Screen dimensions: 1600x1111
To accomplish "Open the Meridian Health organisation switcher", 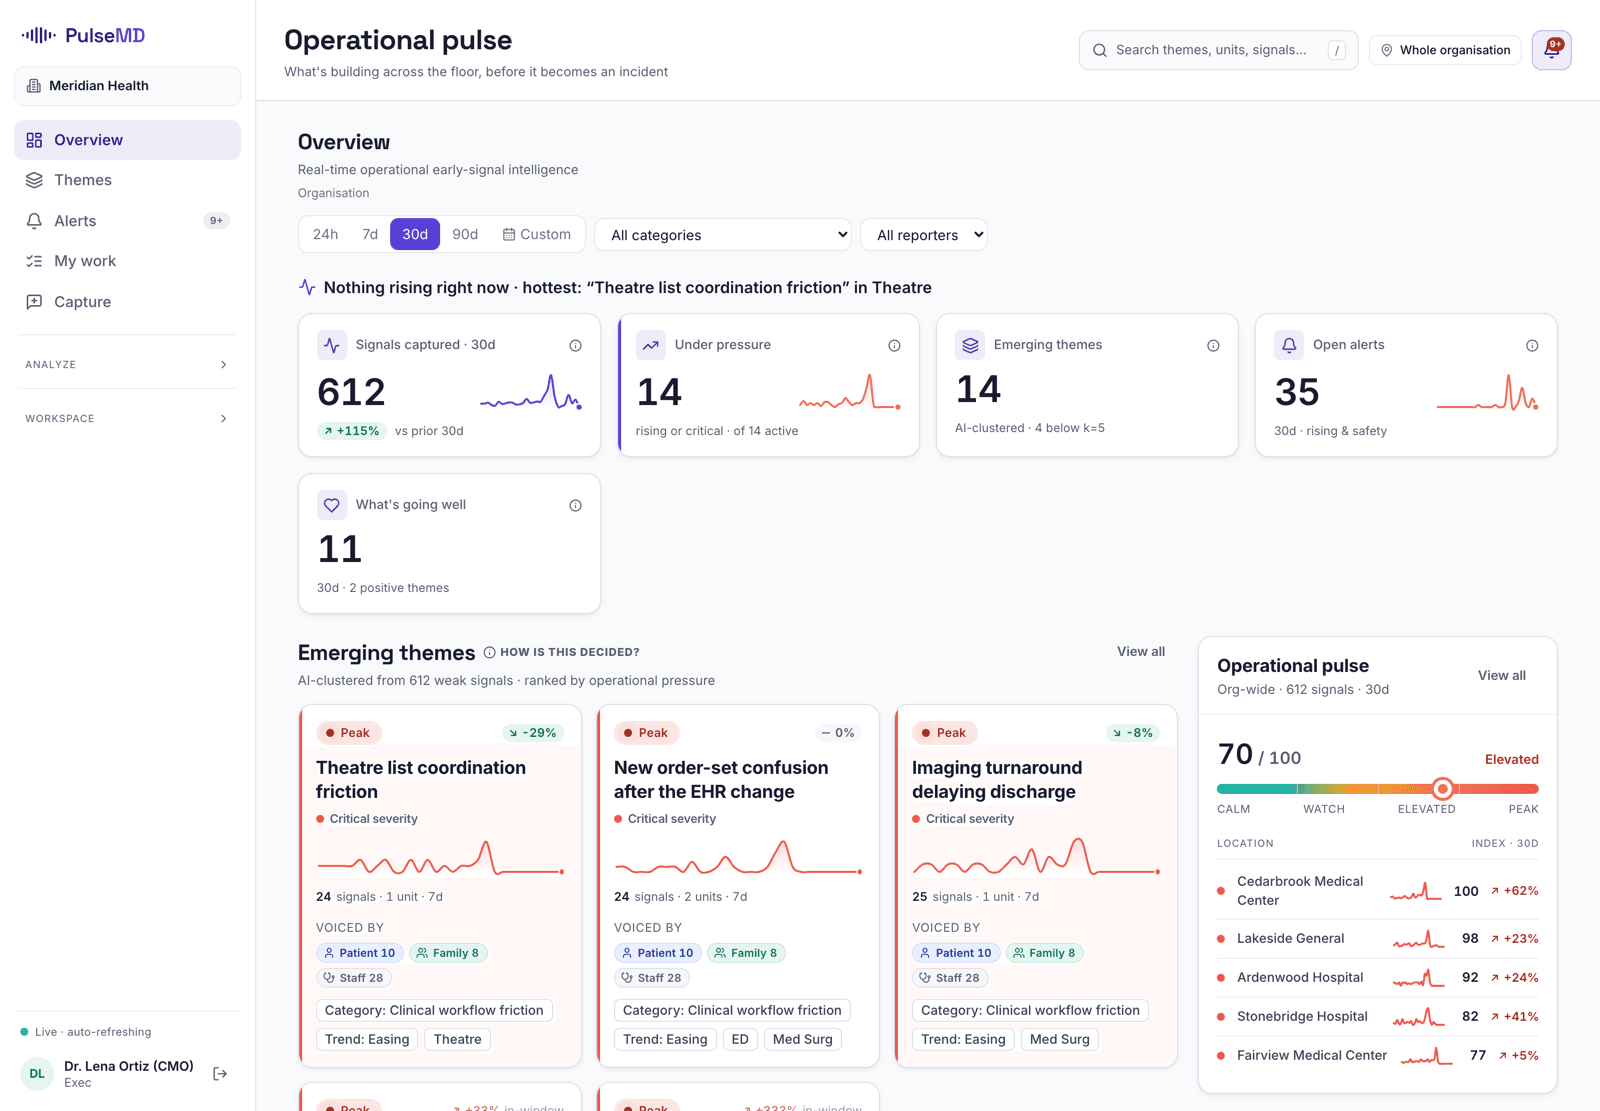I will coord(127,86).
